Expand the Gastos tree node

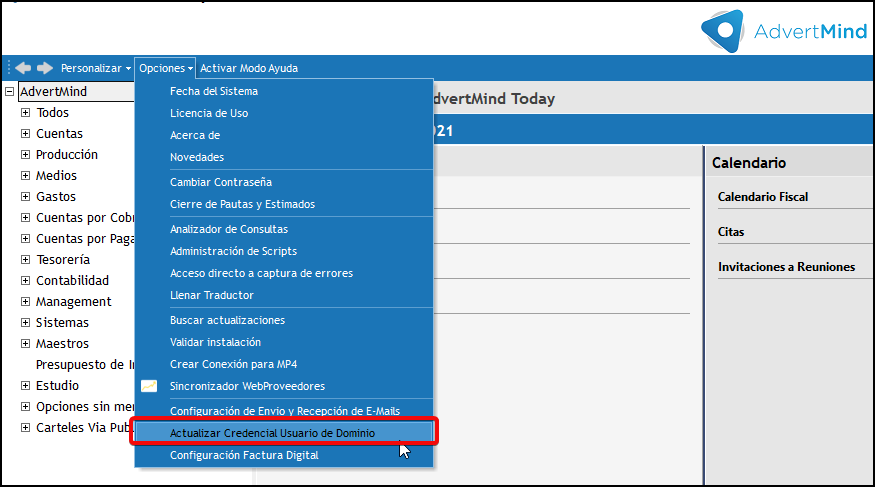point(25,196)
